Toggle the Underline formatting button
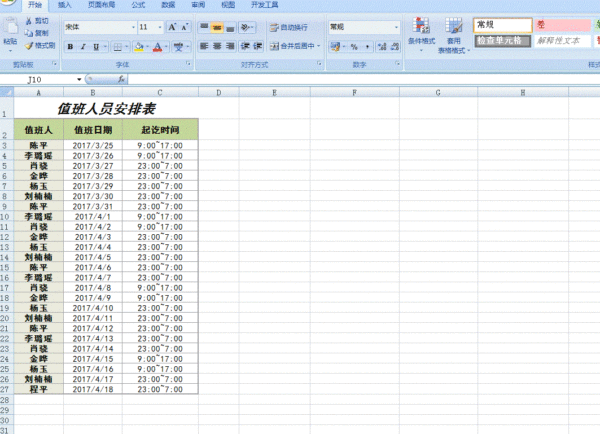 (95, 46)
